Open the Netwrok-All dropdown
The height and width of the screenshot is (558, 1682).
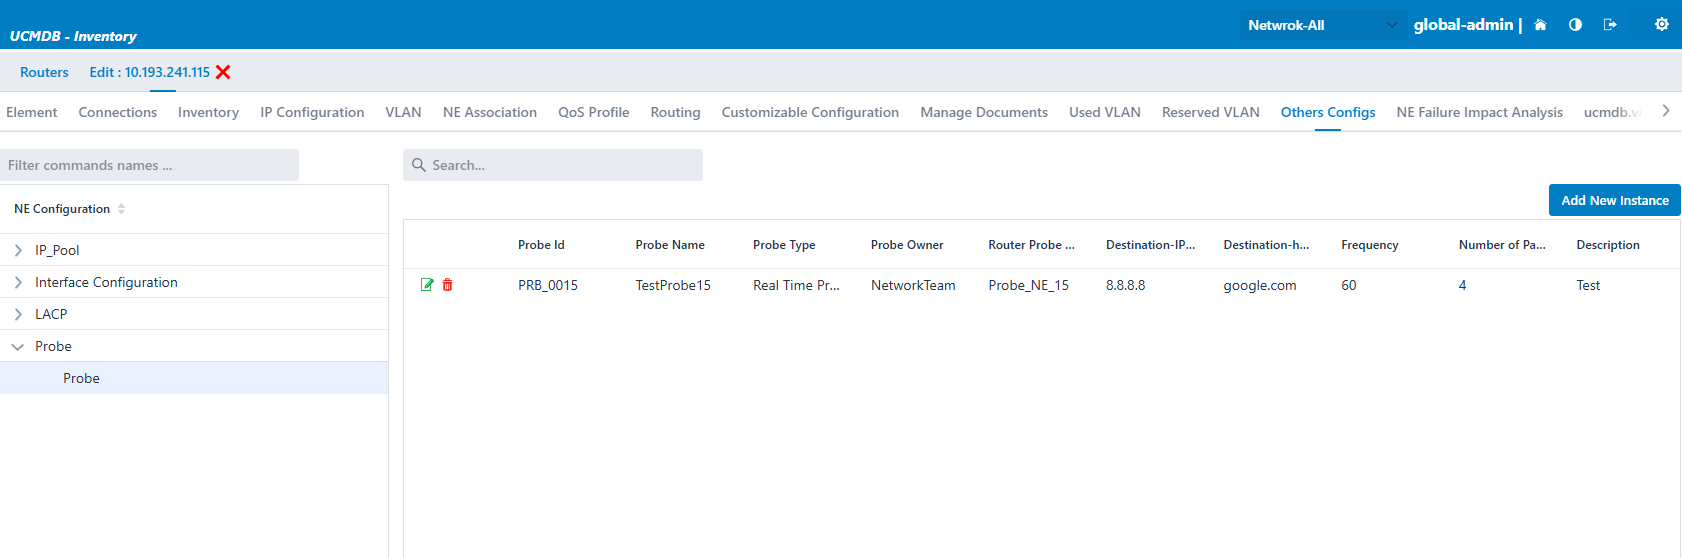click(x=1320, y=25)
